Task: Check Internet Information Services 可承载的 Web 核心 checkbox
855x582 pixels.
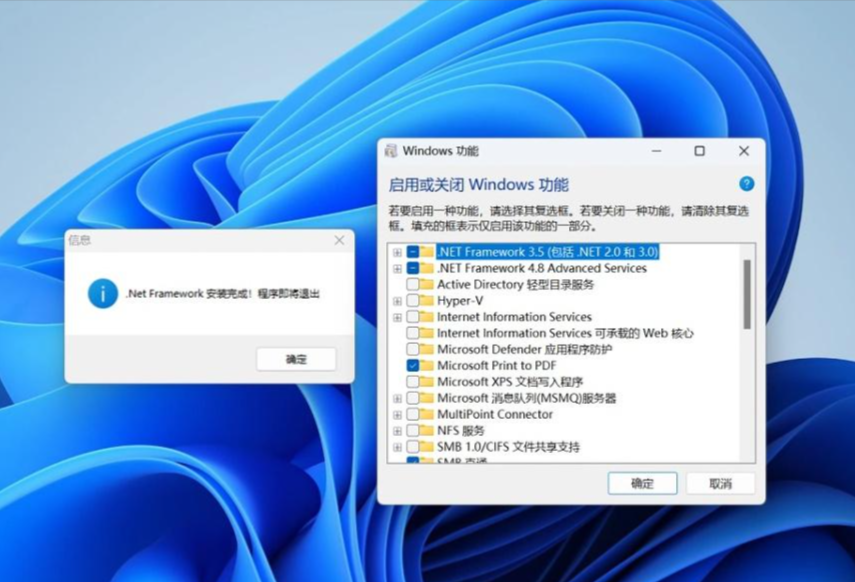Action: tap(413, 333)
